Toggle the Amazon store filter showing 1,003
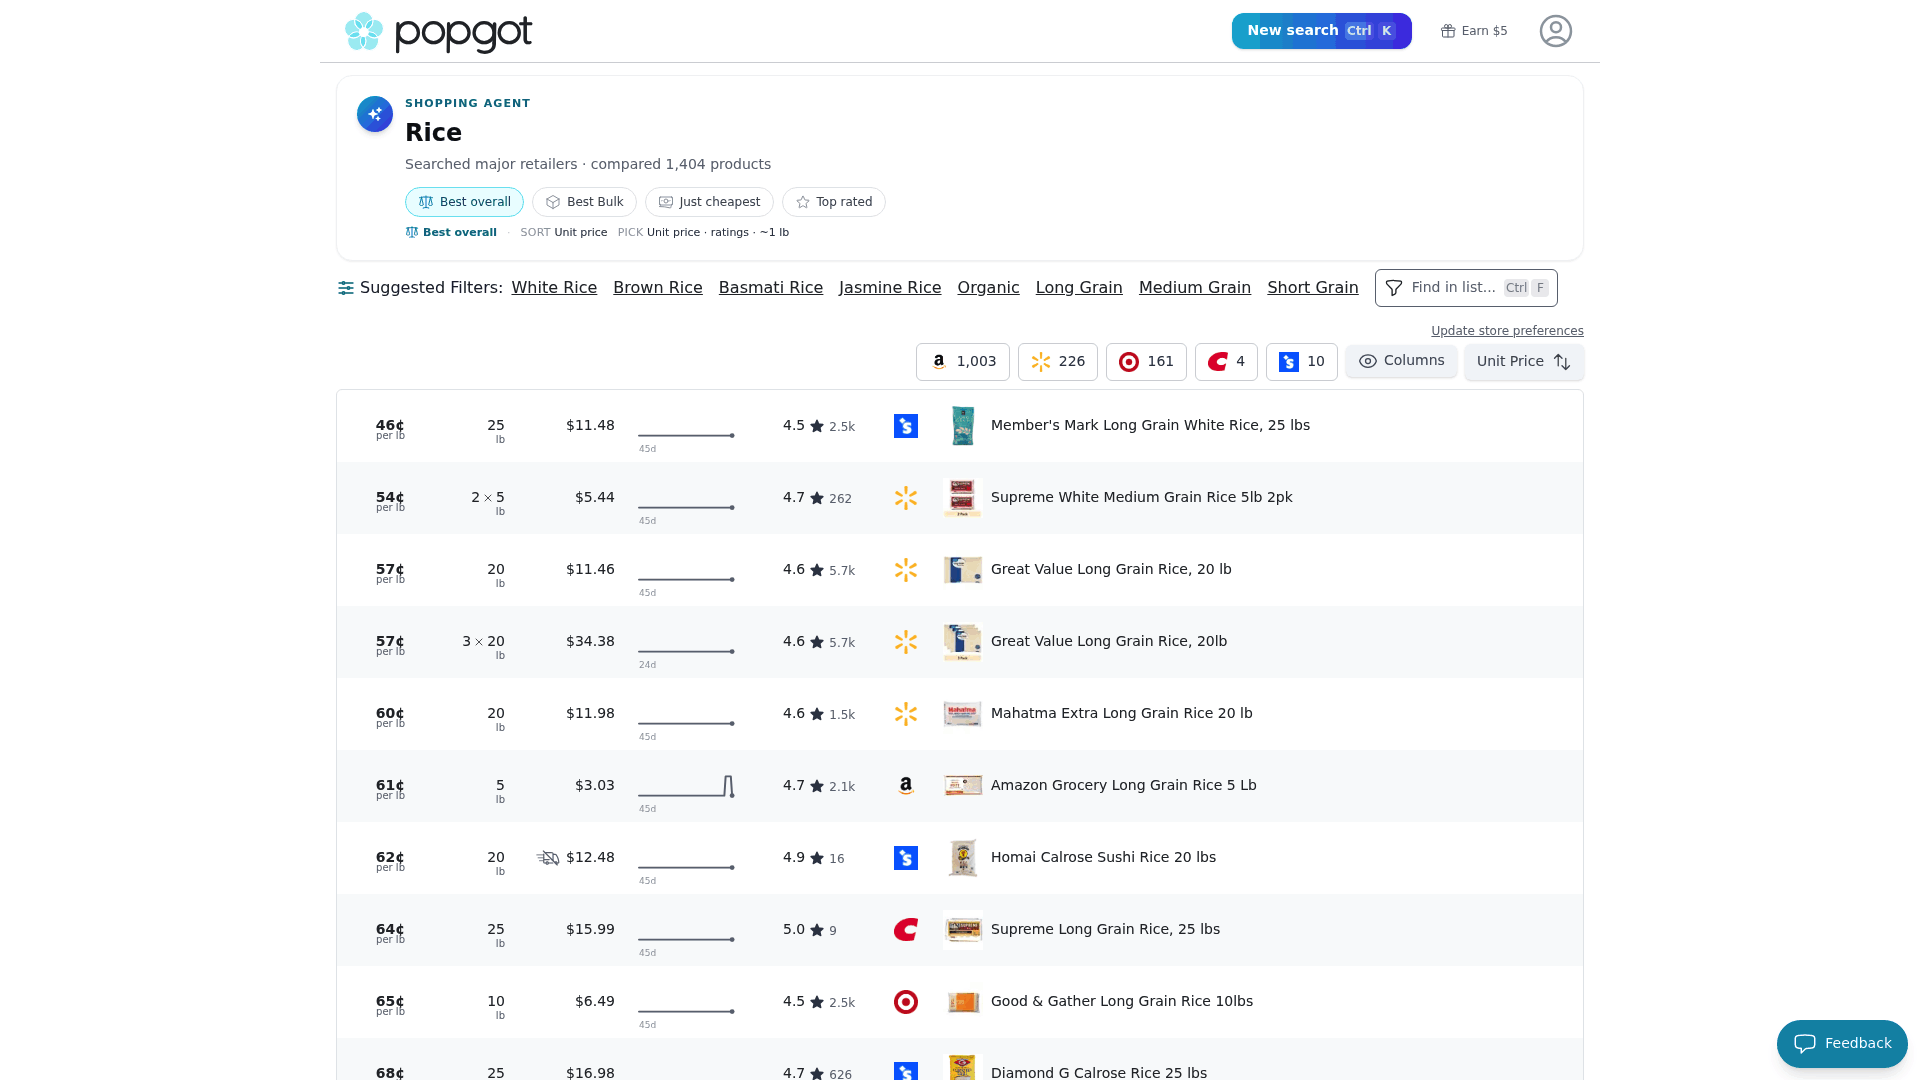Viewport: 1920px width, 1080px height. pos(962,362)
